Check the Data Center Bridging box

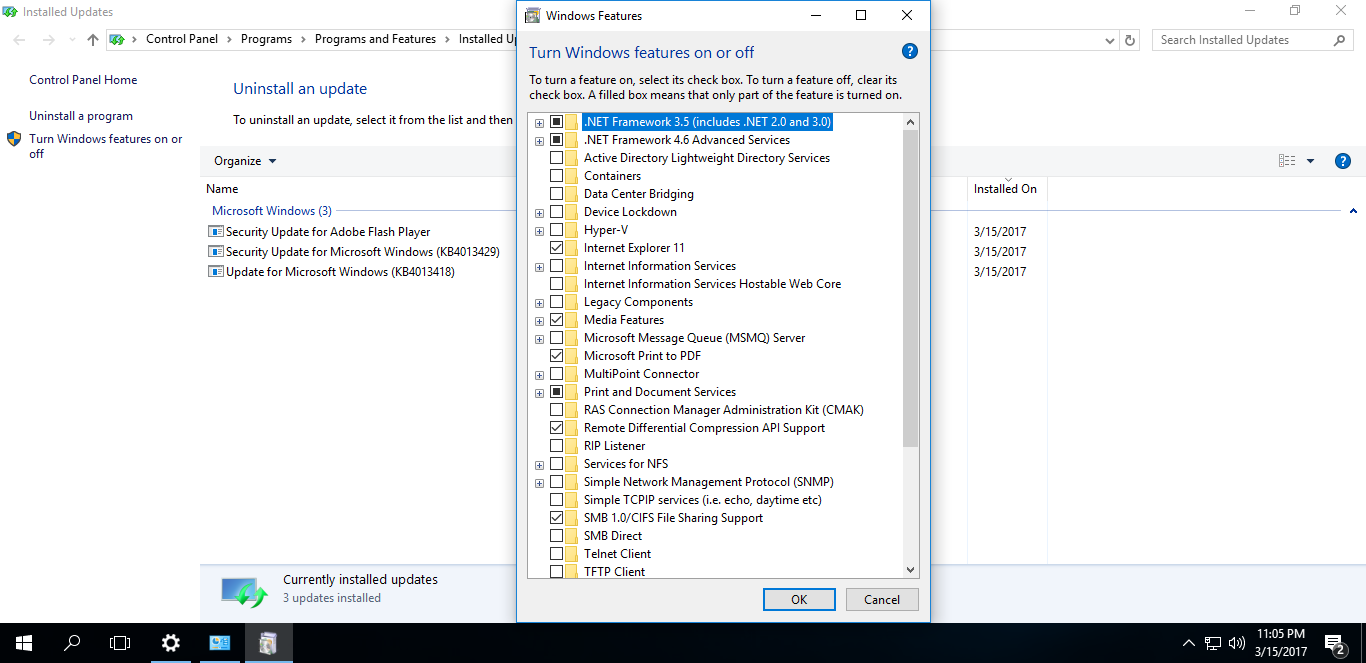556,194
